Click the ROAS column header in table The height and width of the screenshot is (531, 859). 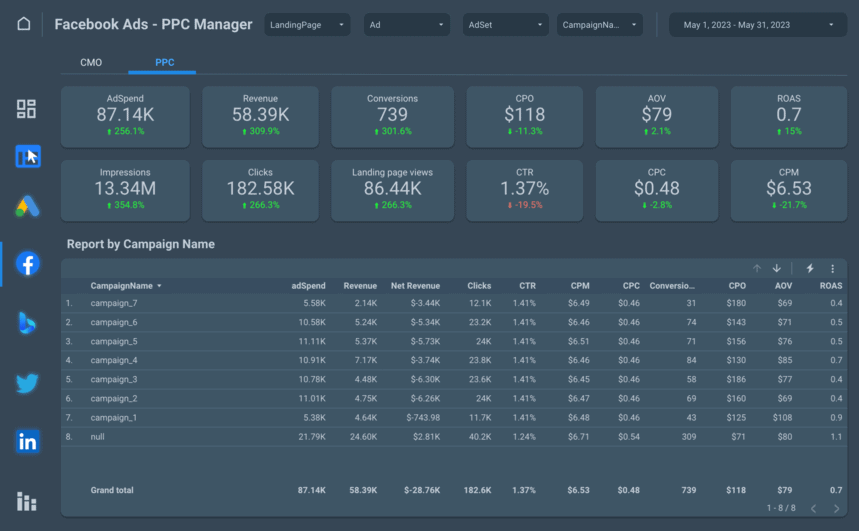831,286
